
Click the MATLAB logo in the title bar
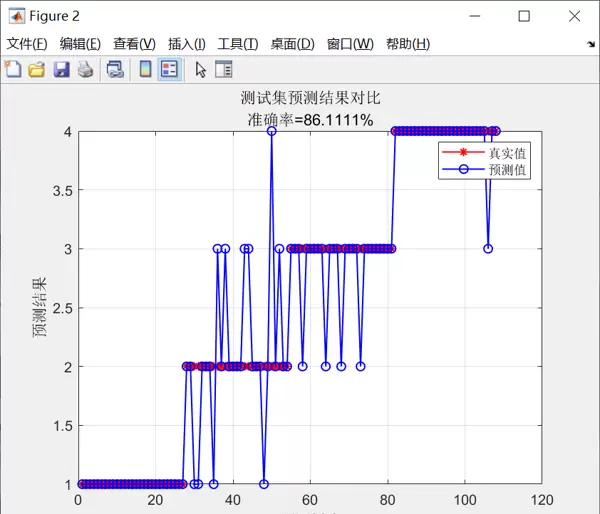click(17, 16)
